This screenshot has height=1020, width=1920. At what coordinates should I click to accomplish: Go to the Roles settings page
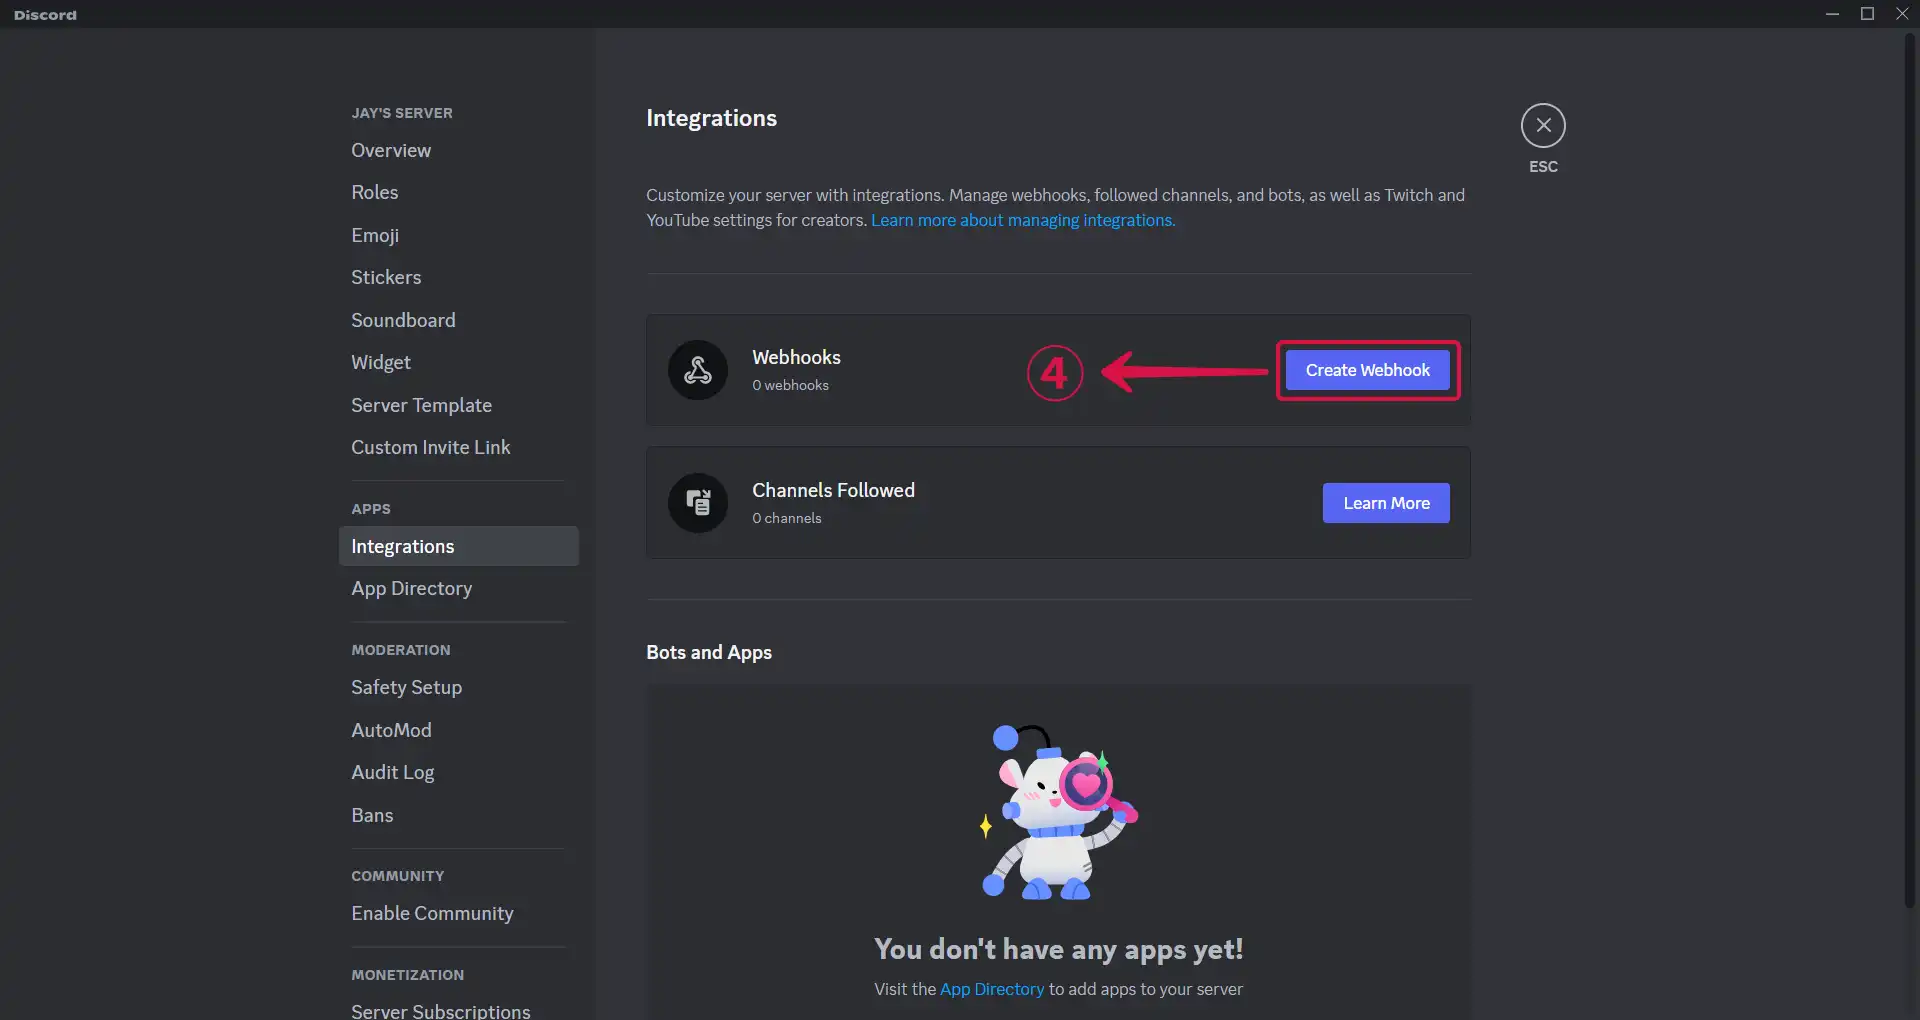tap(459, 192)
